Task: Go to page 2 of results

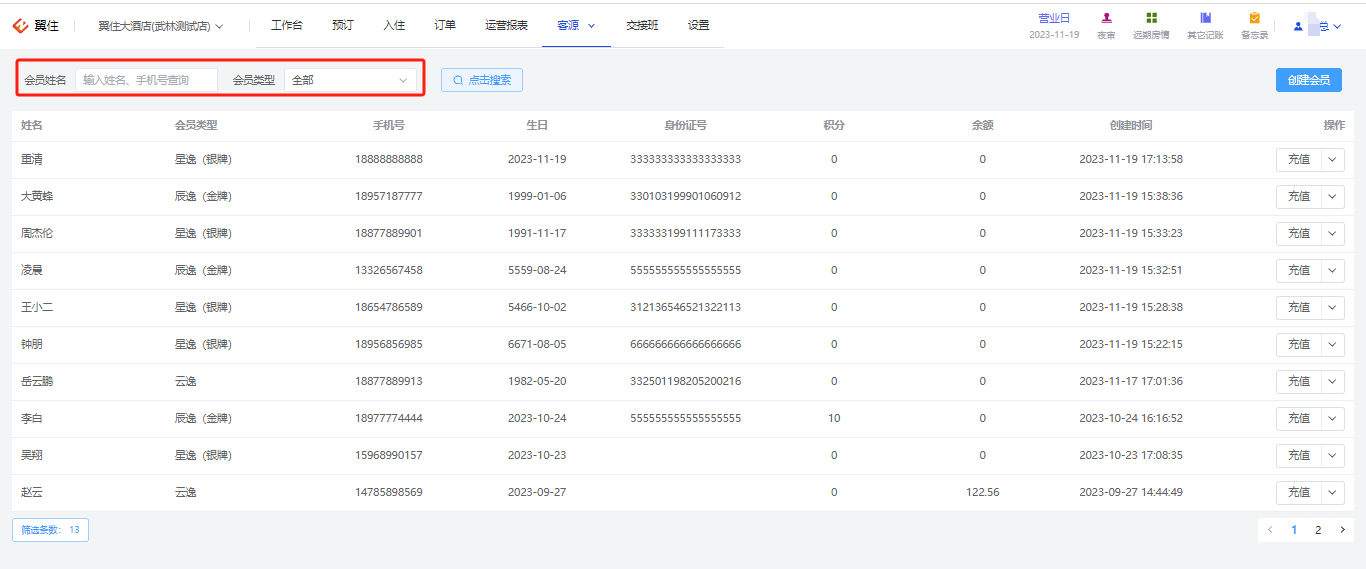Action: (x=1318, y=530)
